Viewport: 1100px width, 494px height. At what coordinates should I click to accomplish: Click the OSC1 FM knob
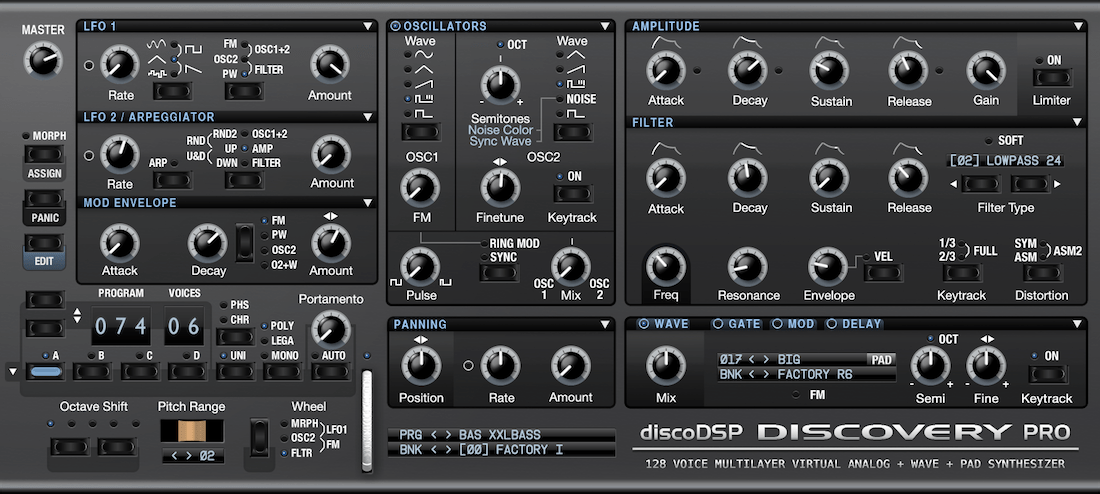pyautogui.click(x=420, y=187)
